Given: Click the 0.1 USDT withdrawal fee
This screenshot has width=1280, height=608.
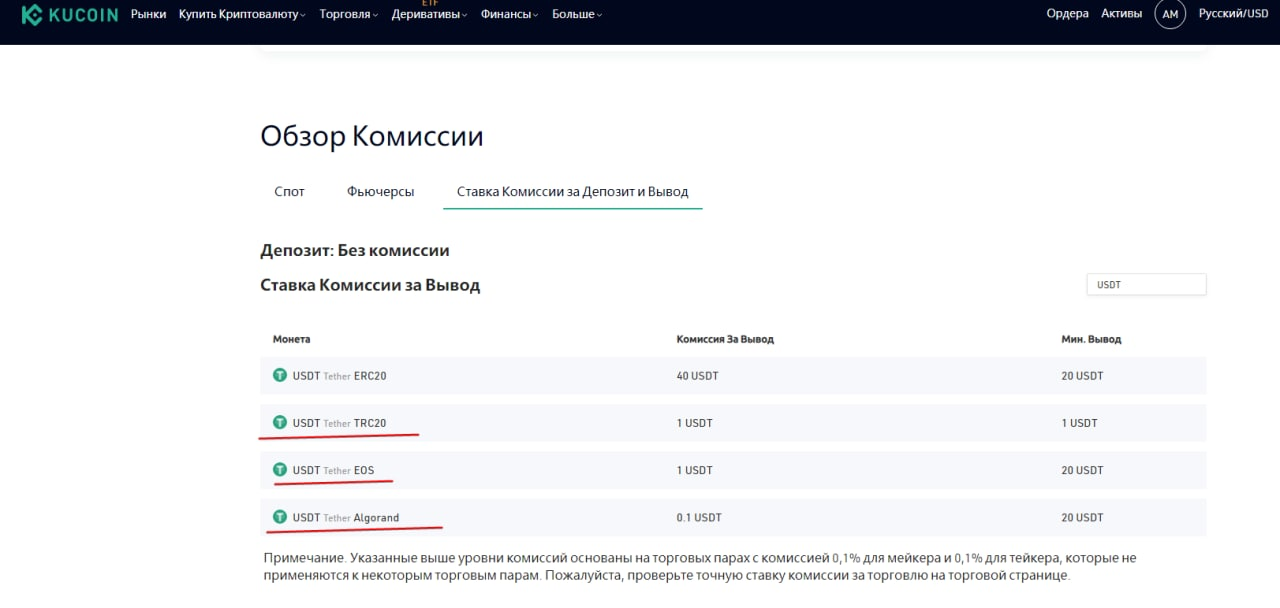Looking at the screenshot, I should [698, 518].
